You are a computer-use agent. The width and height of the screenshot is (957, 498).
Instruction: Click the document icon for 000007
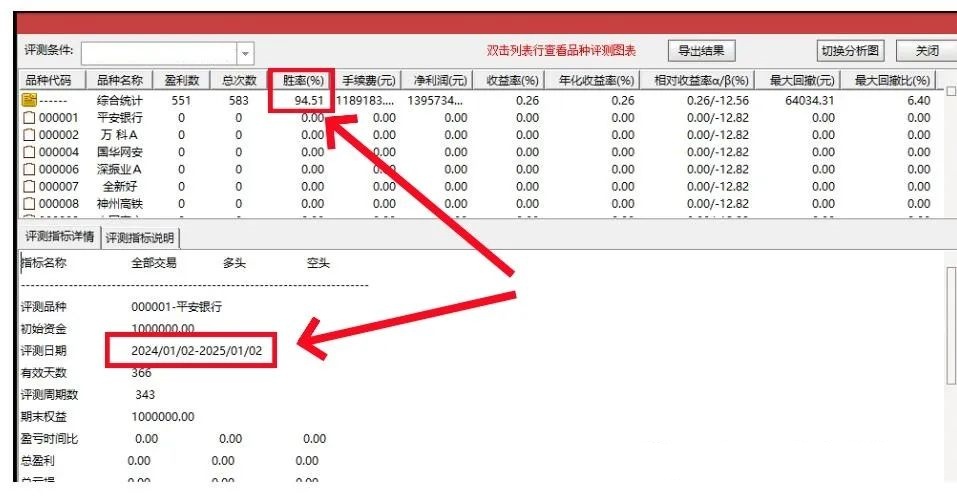point(29,186)
